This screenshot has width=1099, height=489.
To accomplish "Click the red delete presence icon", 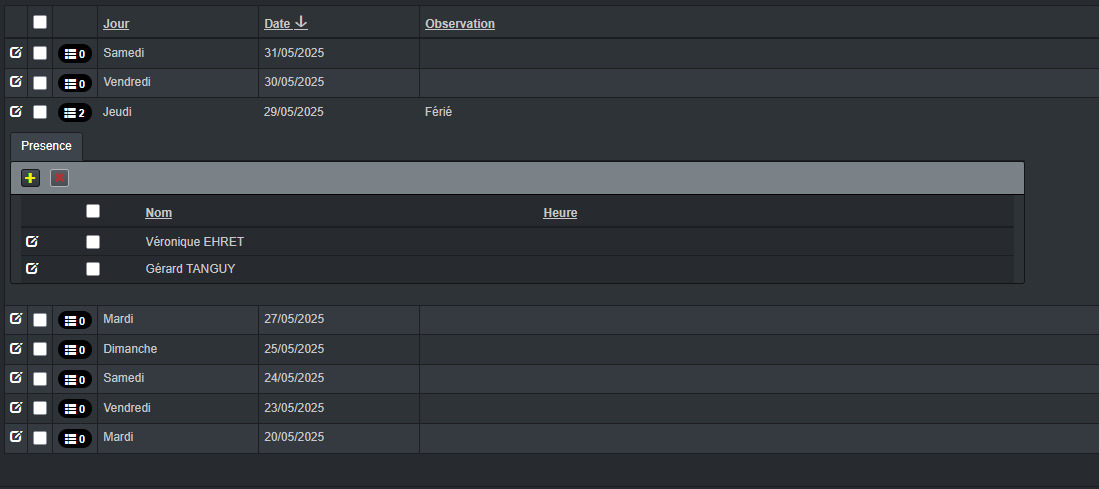I will 60,178.
